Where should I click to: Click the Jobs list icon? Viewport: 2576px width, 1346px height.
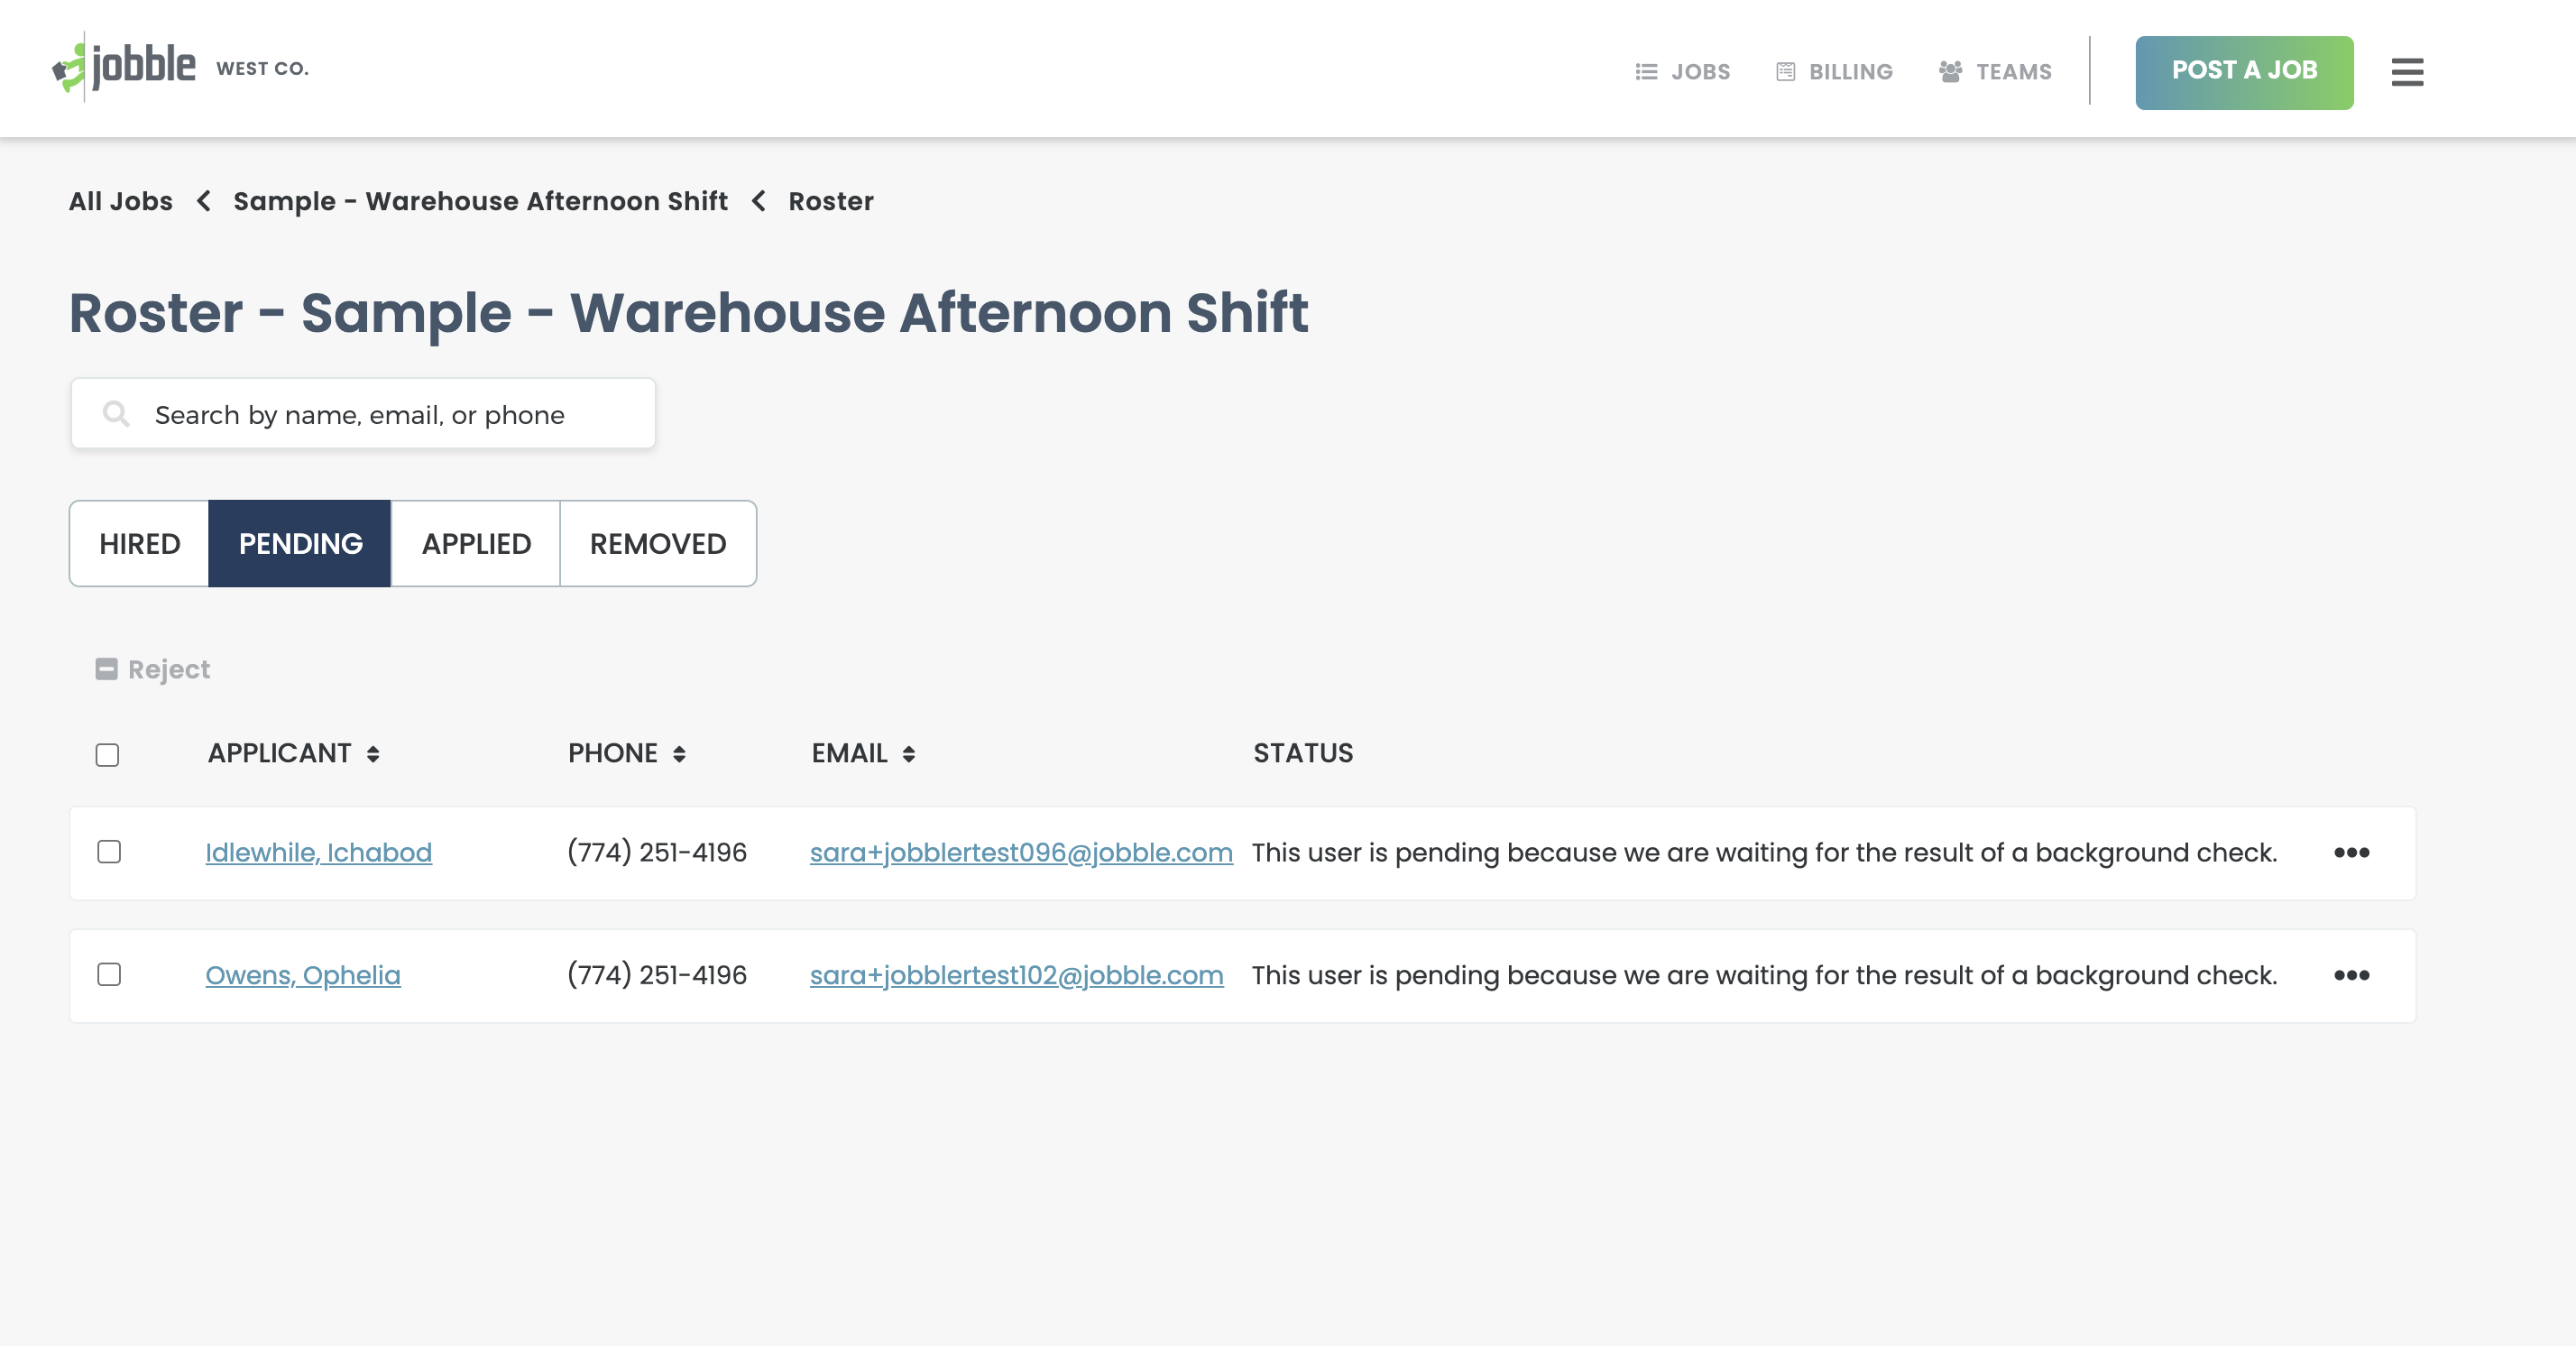pyautogui.click(x=1646, y=72)
